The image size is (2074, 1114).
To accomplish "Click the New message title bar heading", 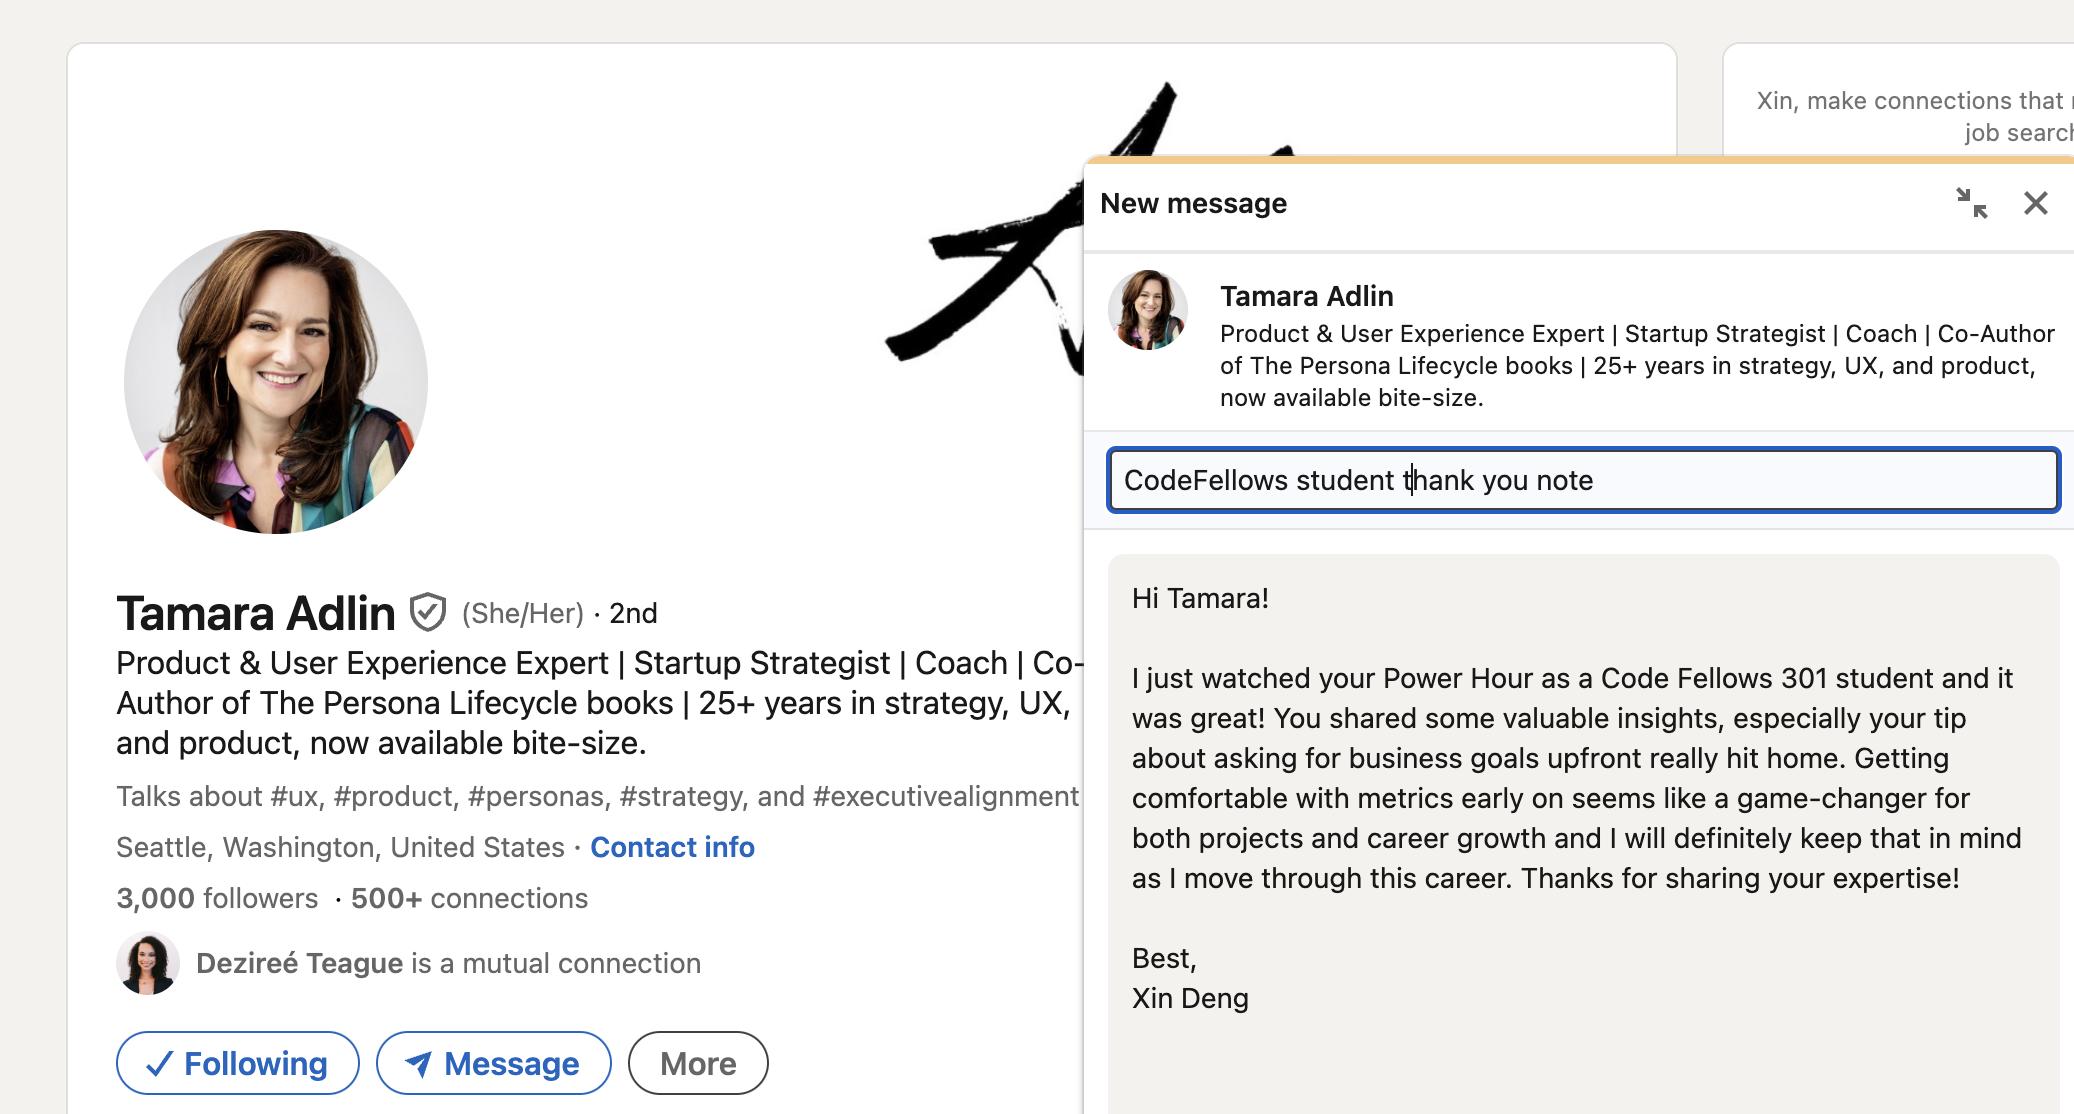I will click(1193, 203).
